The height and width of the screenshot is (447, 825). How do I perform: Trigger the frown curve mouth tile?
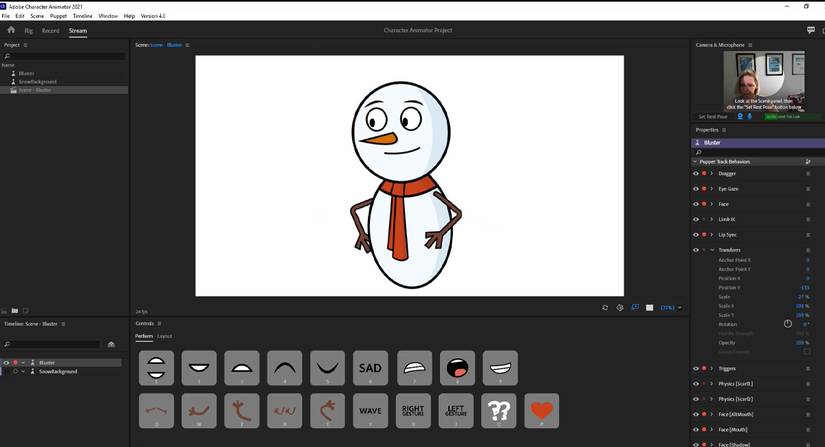tap(285, 368)
